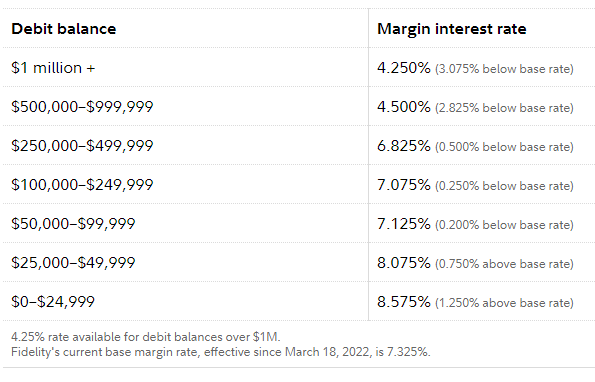Viewport: 595px width, 382px height.
Task: Click the 7.125% margin interest rate
Action: [x=404, y=224]
